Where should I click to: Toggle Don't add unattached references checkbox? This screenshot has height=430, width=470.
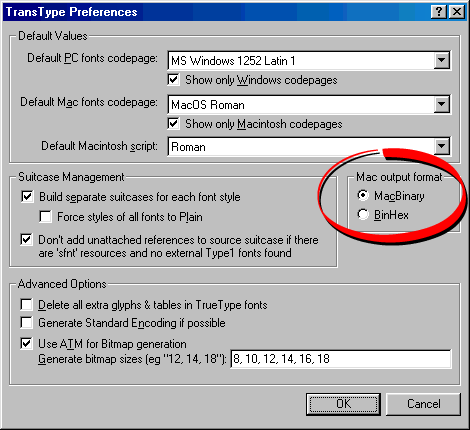pyautogui.click(x=27, y=240)
